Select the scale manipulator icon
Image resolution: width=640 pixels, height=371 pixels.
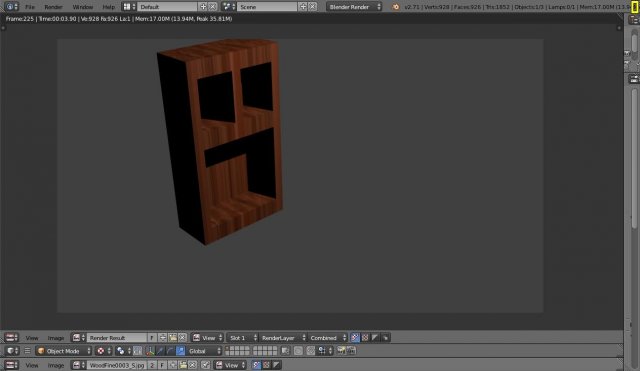180,351
